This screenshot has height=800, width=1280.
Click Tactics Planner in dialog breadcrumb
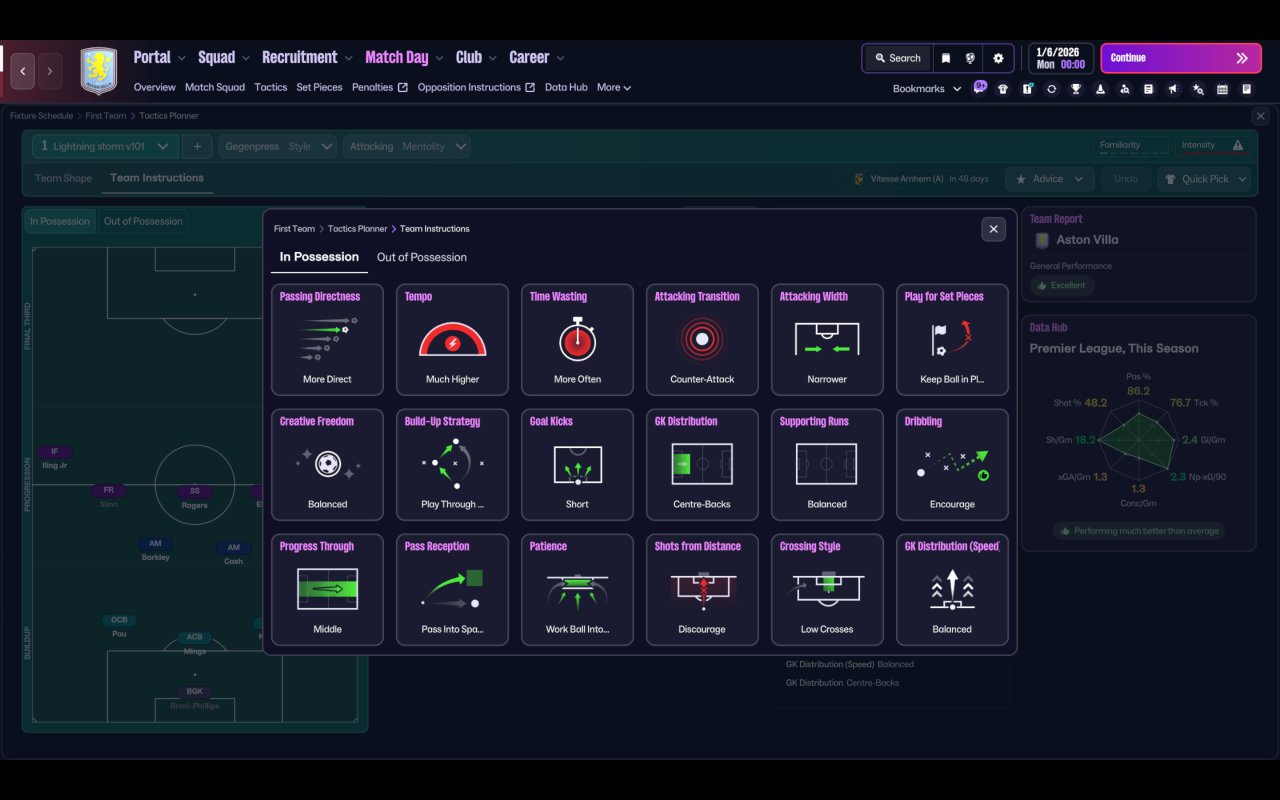tap(357, 229)
